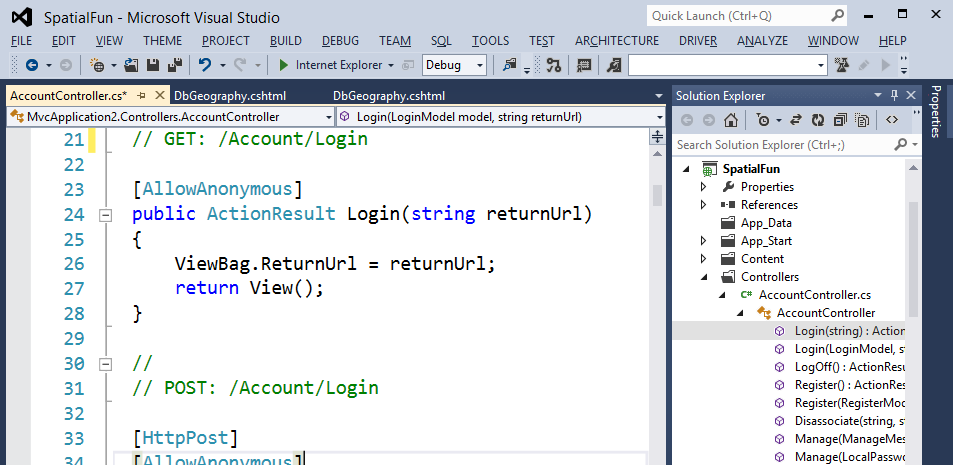Click the Home icon in Solution Explorer

pyautogui.click(x=731, y=120)
